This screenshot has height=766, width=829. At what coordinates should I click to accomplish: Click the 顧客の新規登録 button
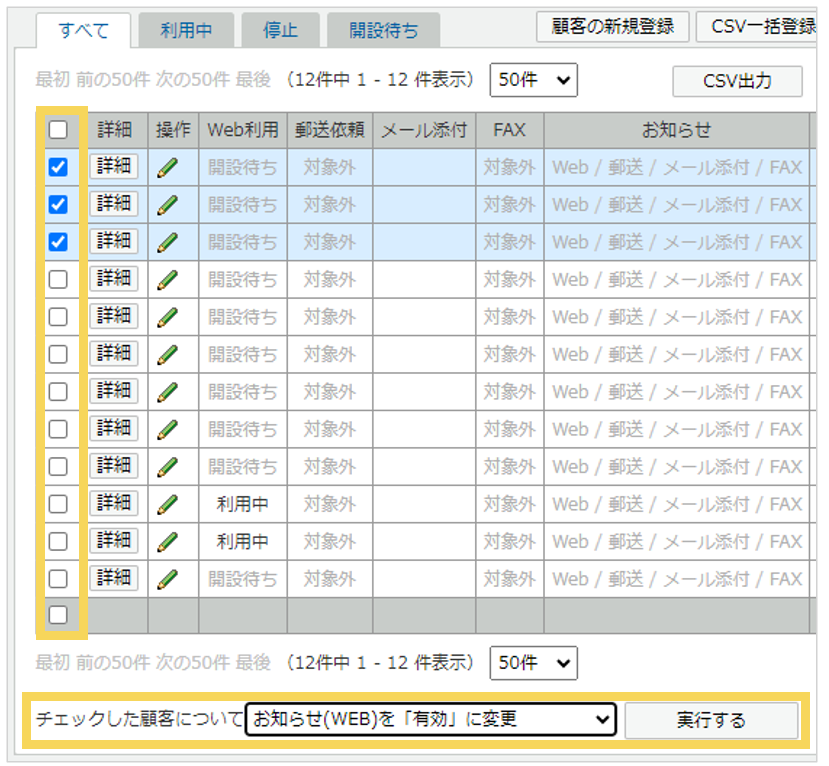pyautogui.click(x=613, y=26)
